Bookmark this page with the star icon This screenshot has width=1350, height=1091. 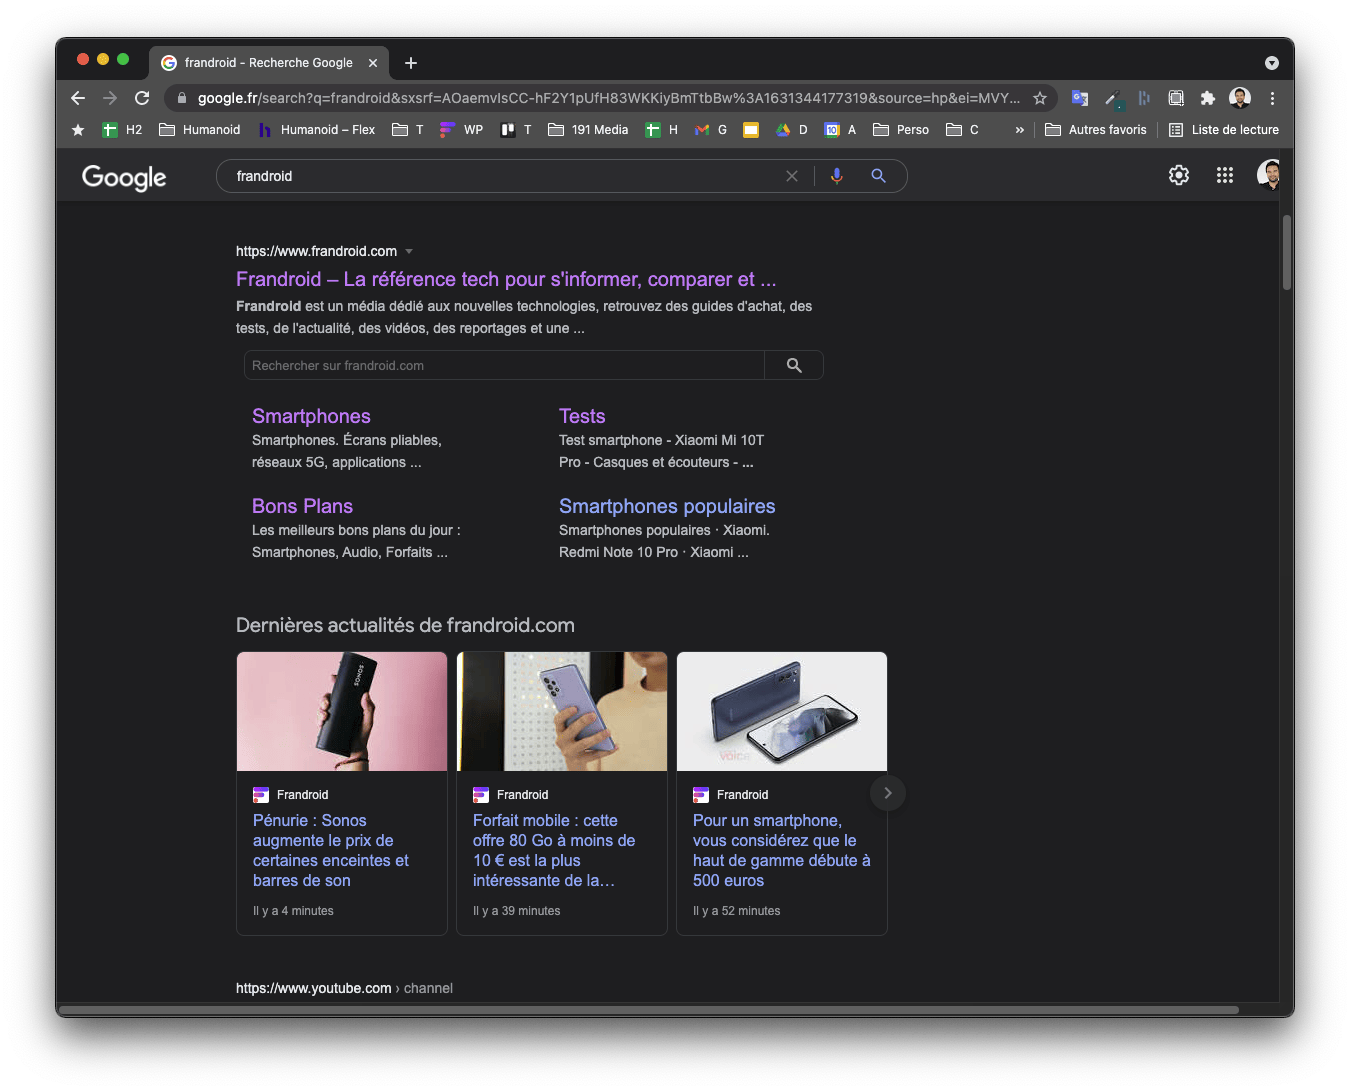(1040, 98)
